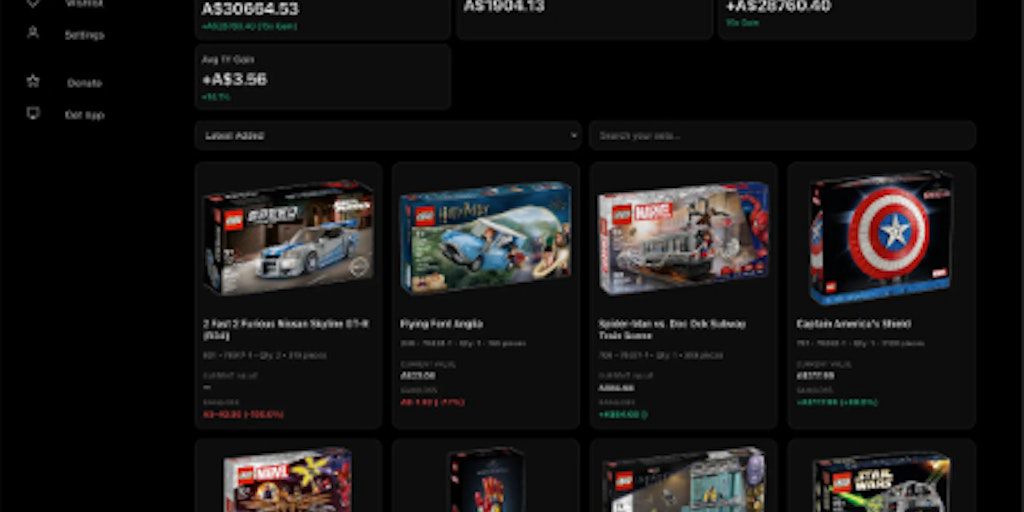
Task: Open the Get App sidebar entry
Action: (x=84, y=115)
